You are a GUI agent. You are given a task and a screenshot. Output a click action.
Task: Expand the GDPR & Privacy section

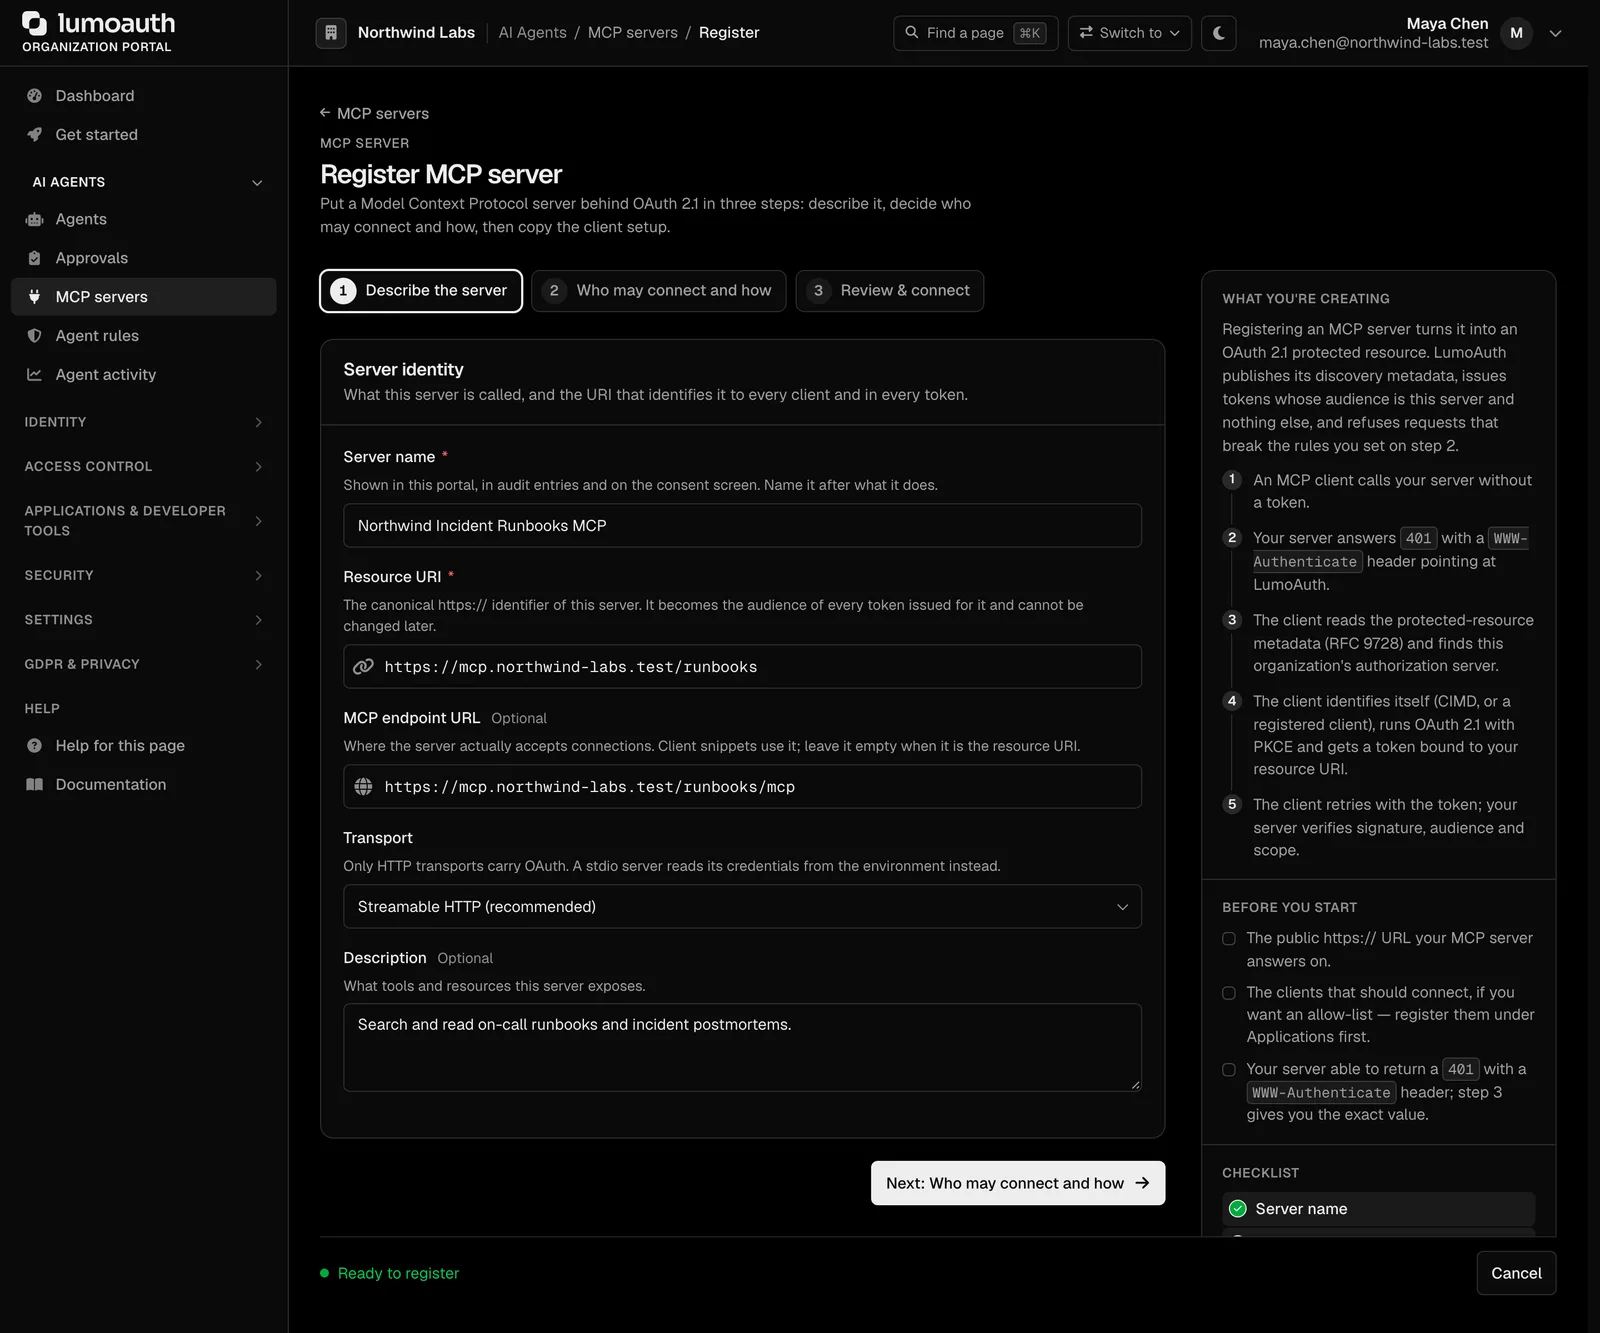pos(143,664)
